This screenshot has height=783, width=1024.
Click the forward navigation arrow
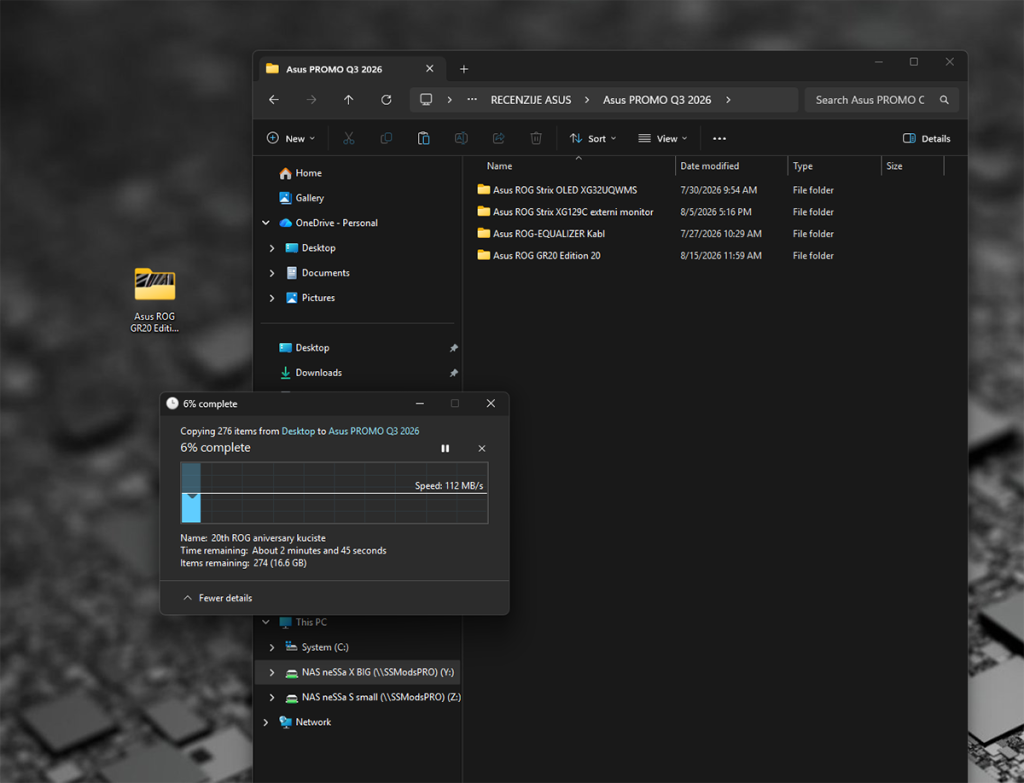click(312, 100)
